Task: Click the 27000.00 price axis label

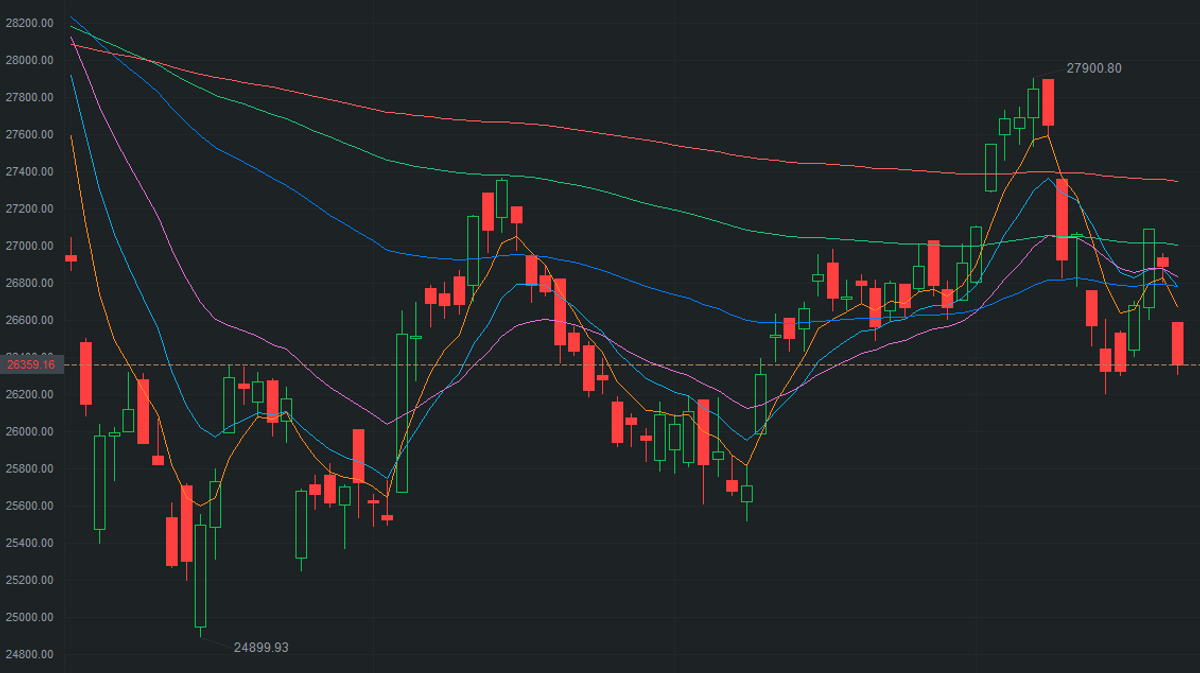Action: coord(29,246)
